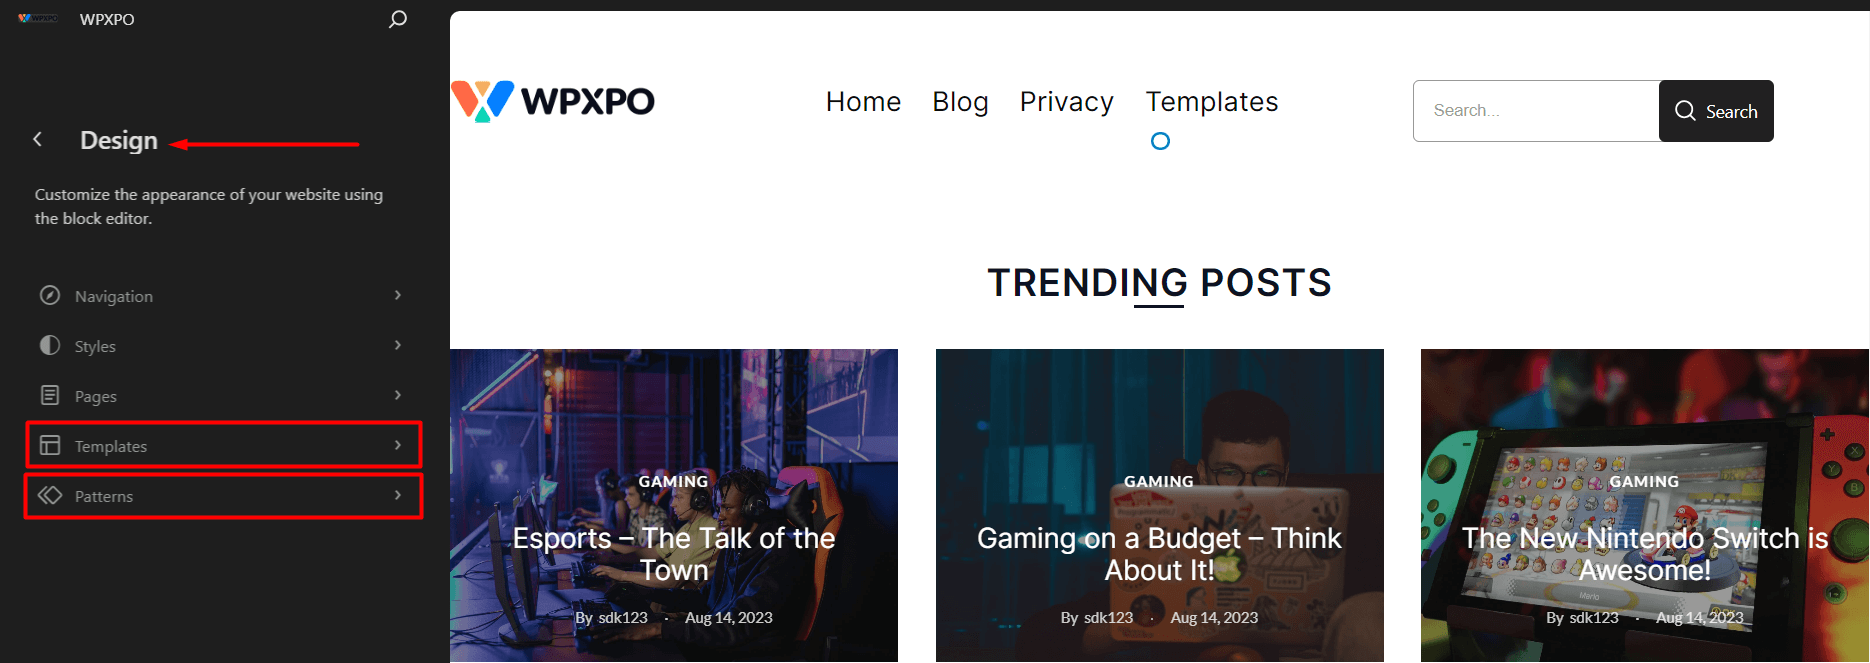Open the Pages menu item
The height and width of the screenshot is (663, 1870).
pyautogui.click(x=223, y=396)
